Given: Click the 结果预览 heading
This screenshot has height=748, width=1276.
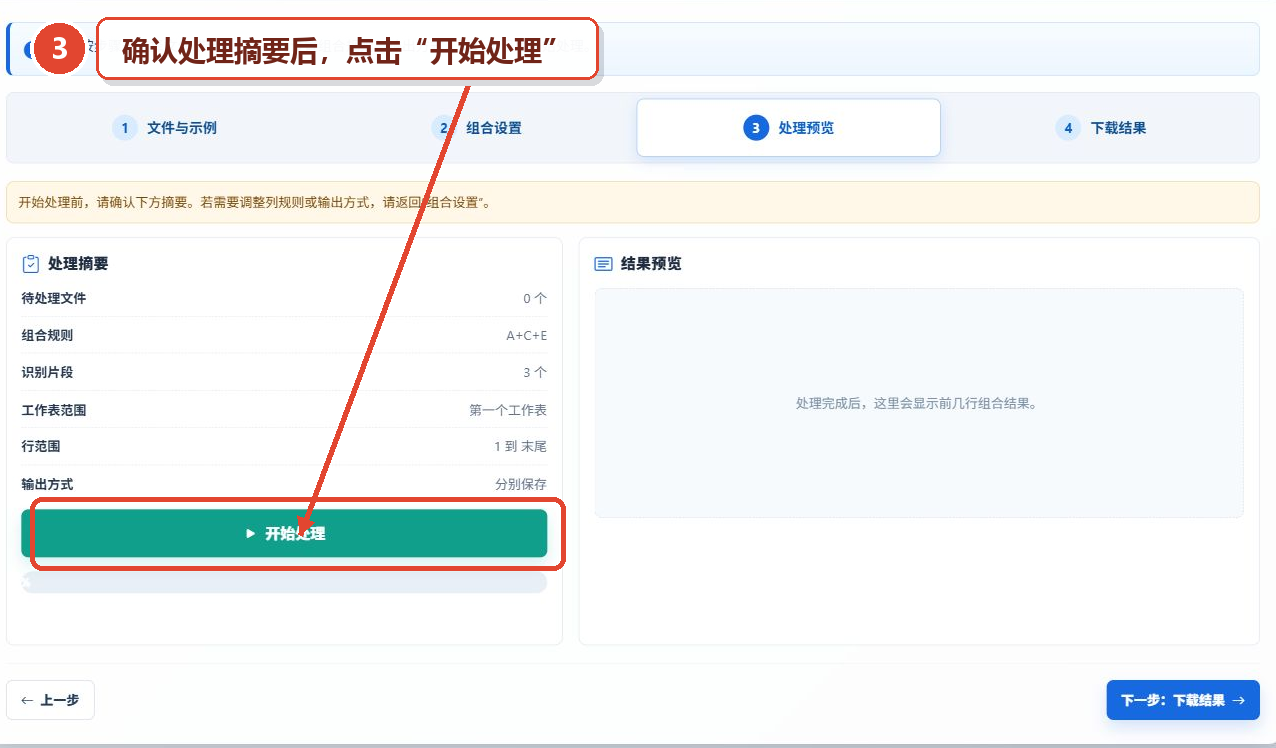Looking at the screenshot, I should point(651,264).
